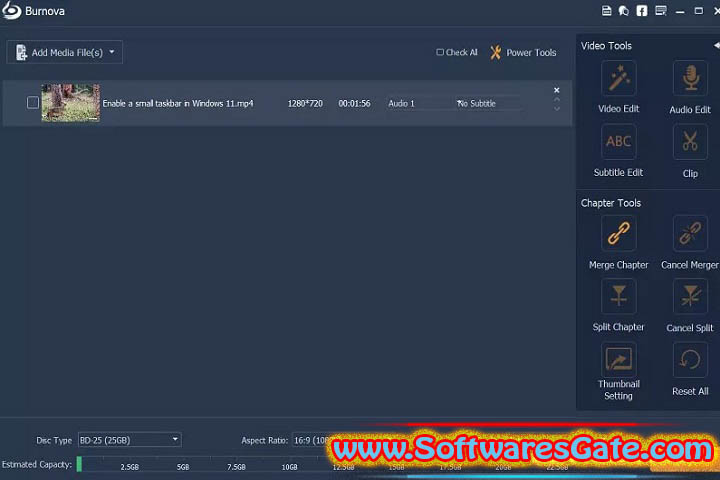
Task: Click the Reset All icon
Action: click(x=690, y=360)
